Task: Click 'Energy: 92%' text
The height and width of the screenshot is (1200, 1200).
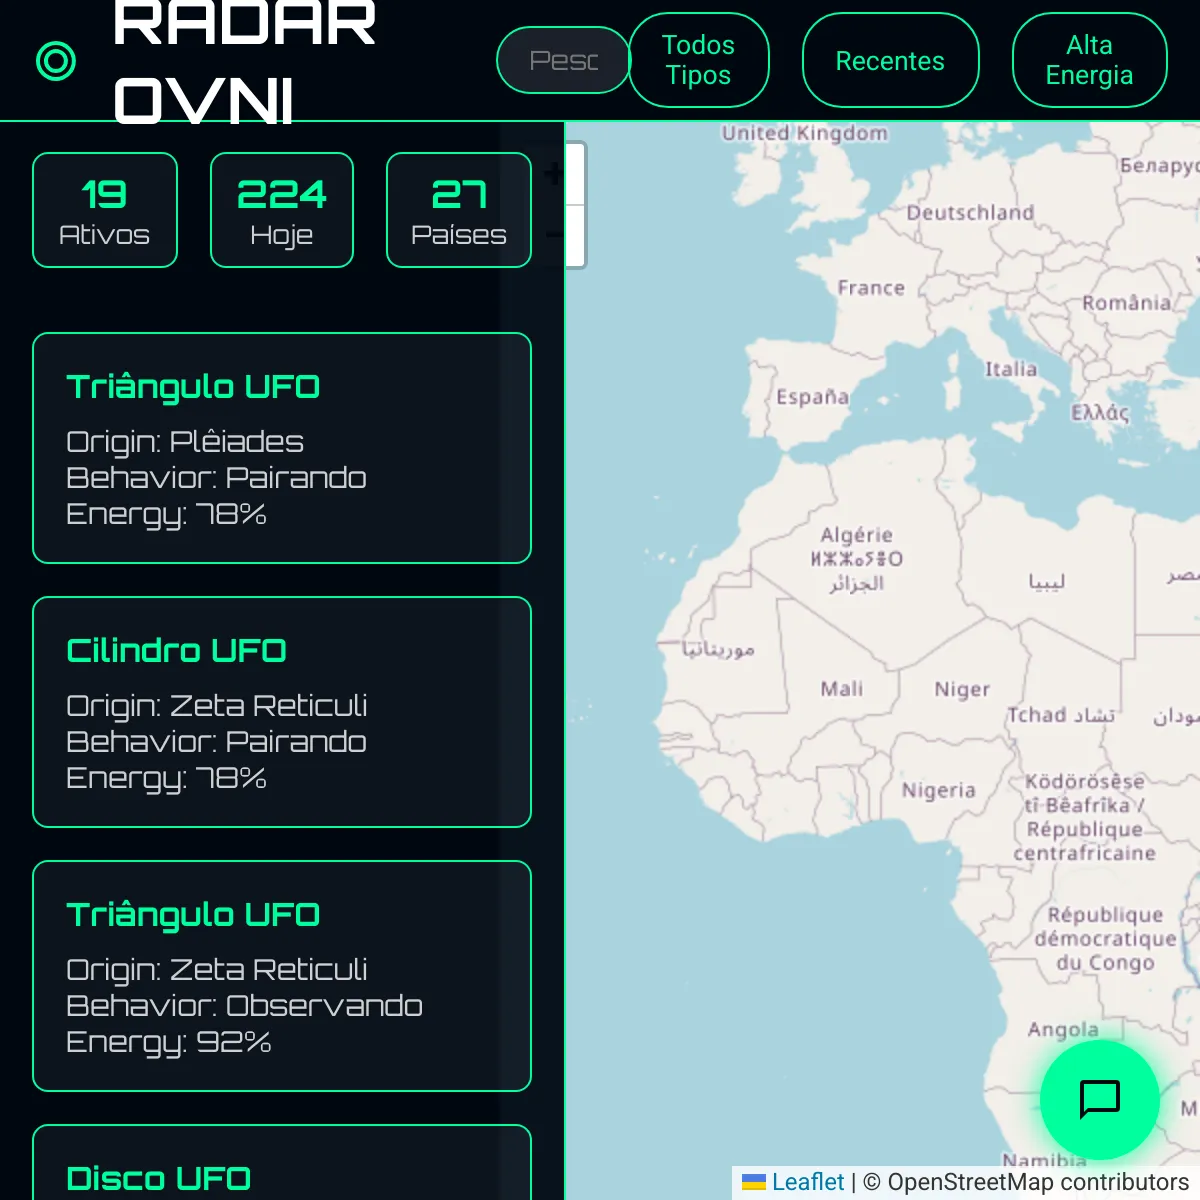Action: point(168,1042)
